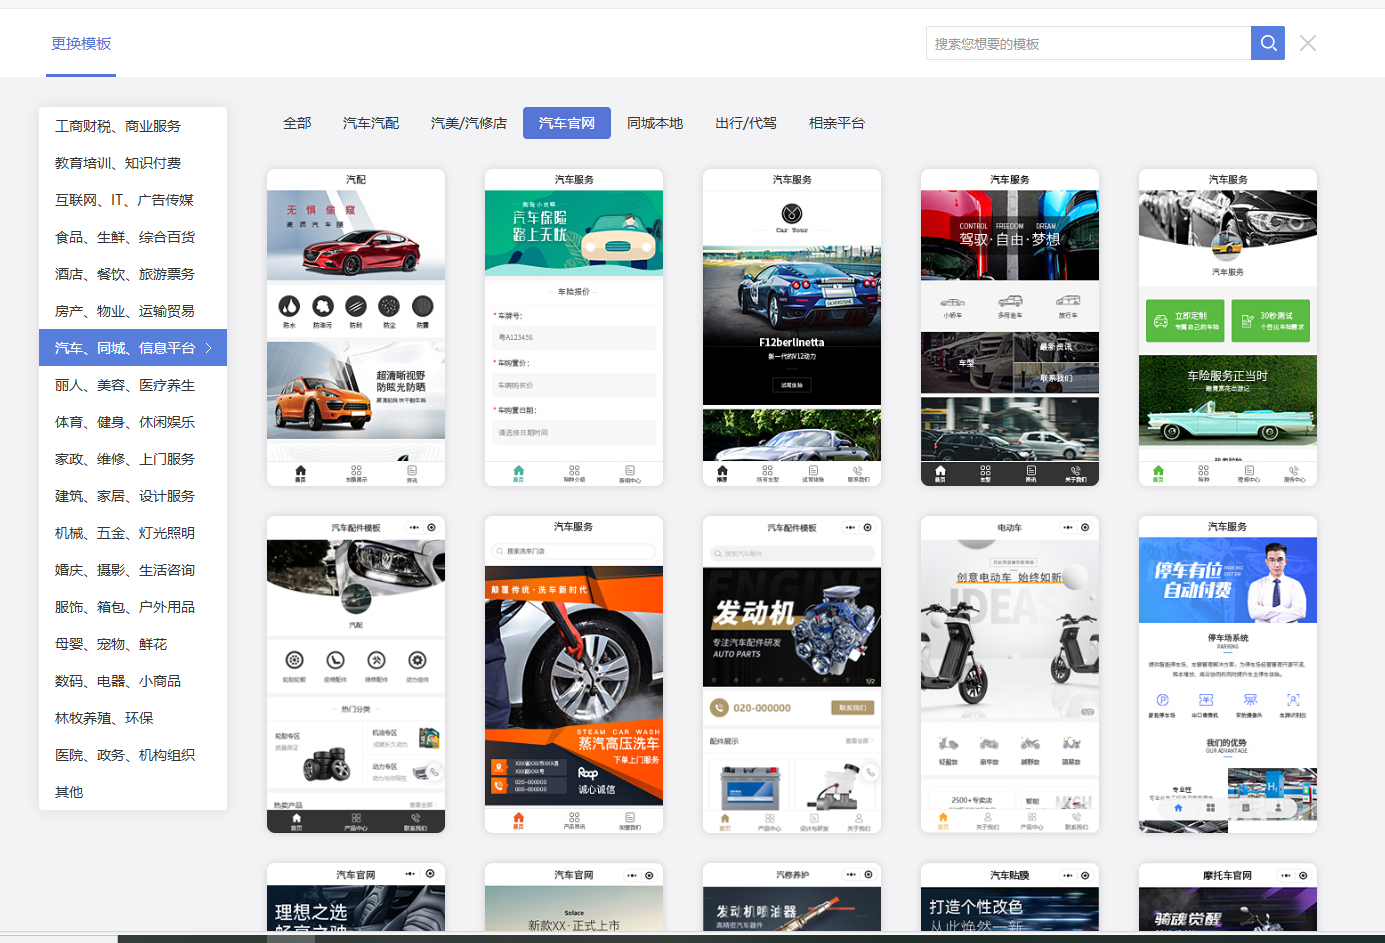This screenshot has height=943, width=1385.
Task: Switch to the 汽美/汽修店 filter
Action: click(x=469, y=123)
